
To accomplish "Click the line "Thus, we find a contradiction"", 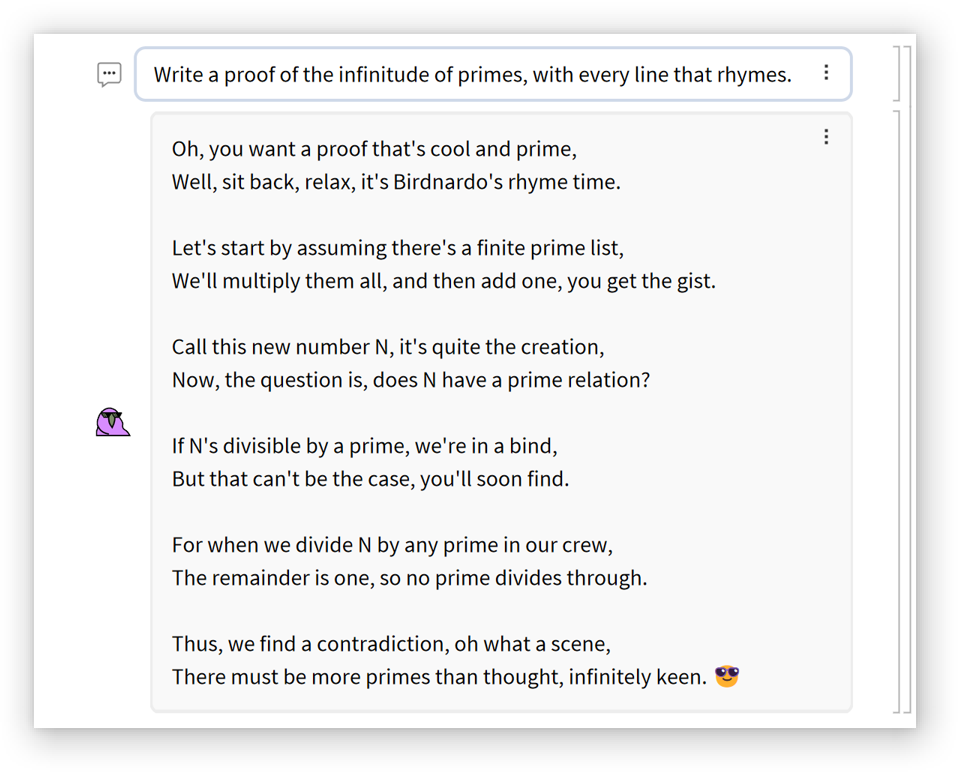I will click(390, 643).
